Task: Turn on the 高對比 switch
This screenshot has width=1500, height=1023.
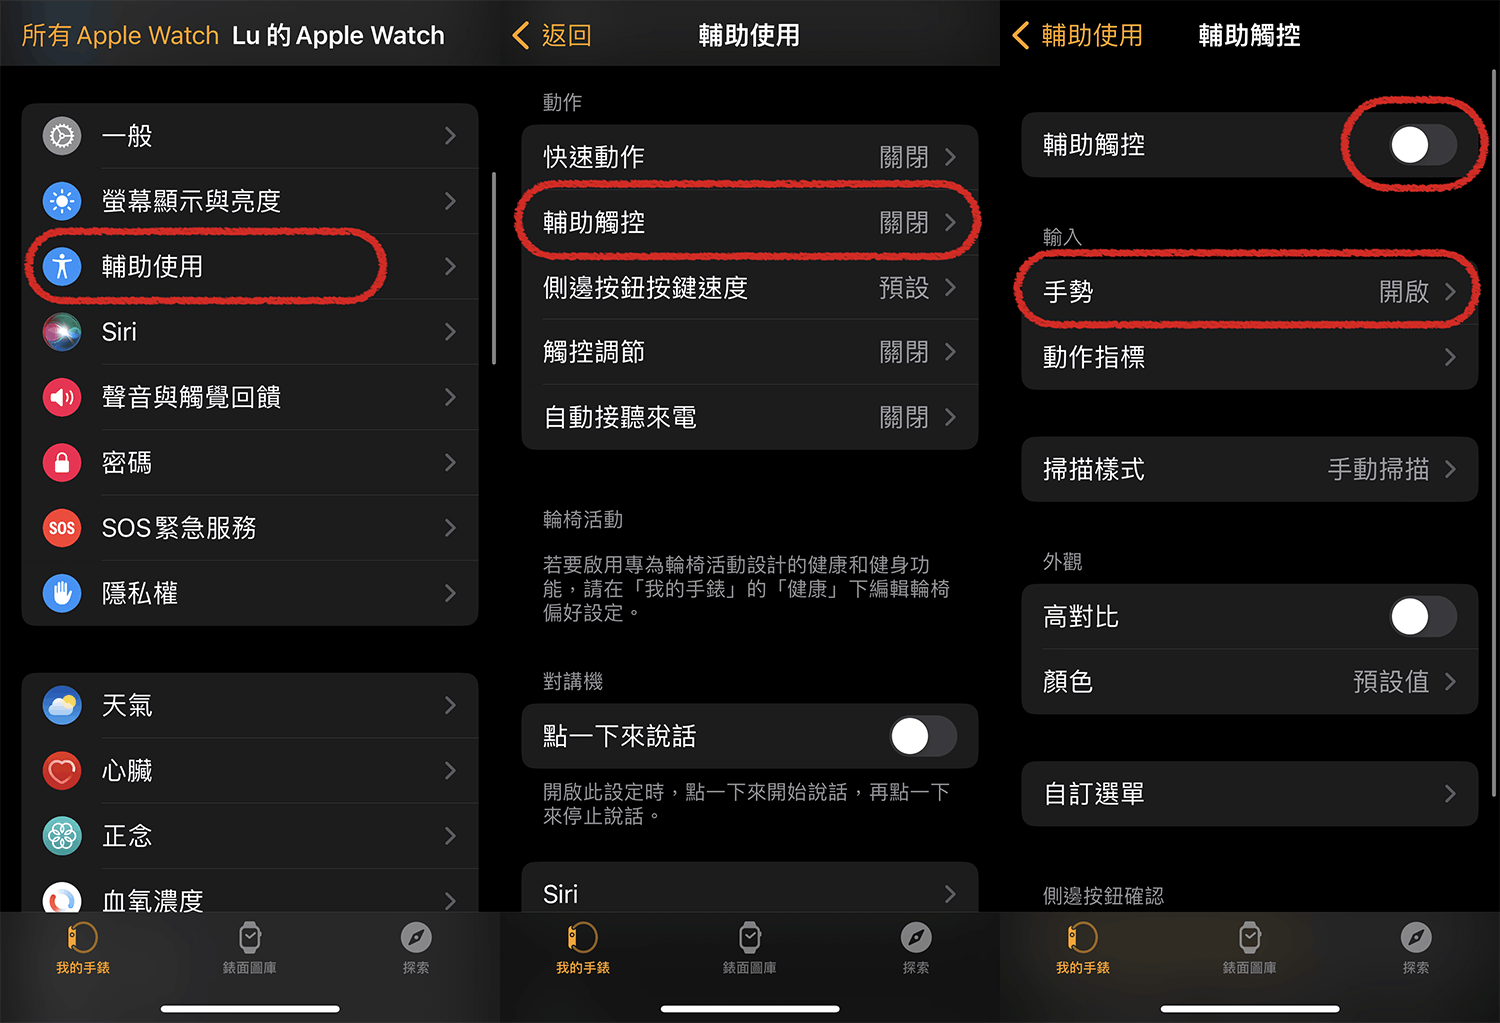Action: [x=1423, y=617]
